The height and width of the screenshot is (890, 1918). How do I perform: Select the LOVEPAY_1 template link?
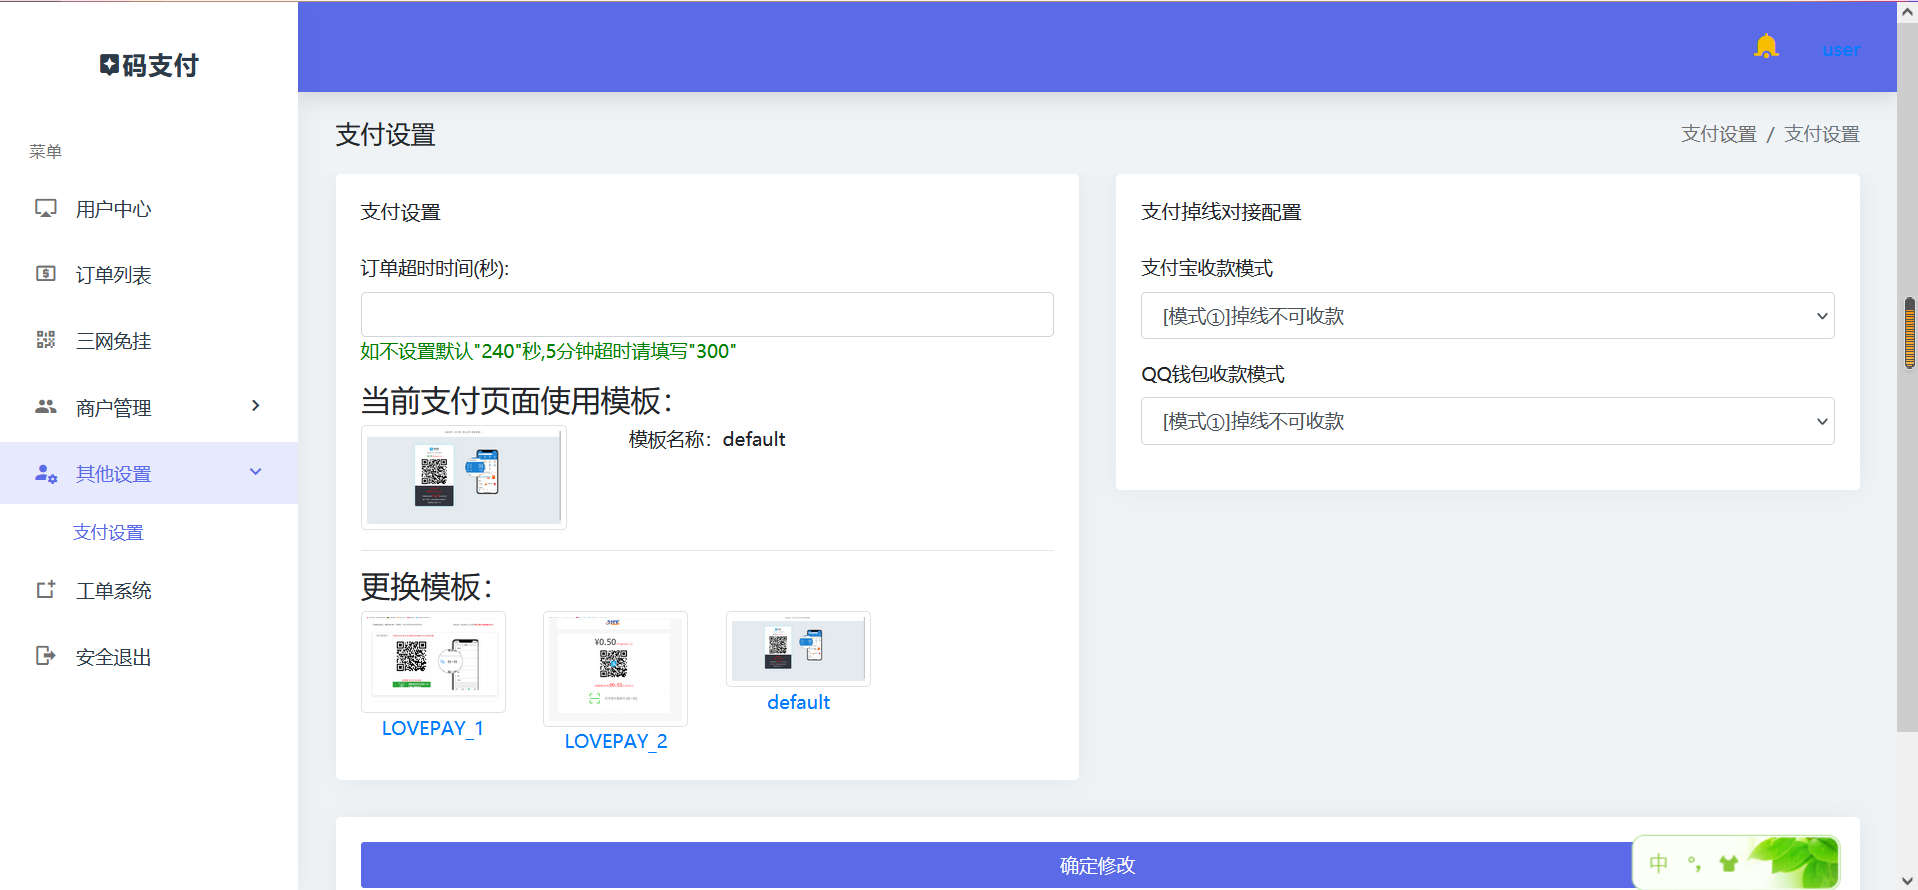coord(432,728)
